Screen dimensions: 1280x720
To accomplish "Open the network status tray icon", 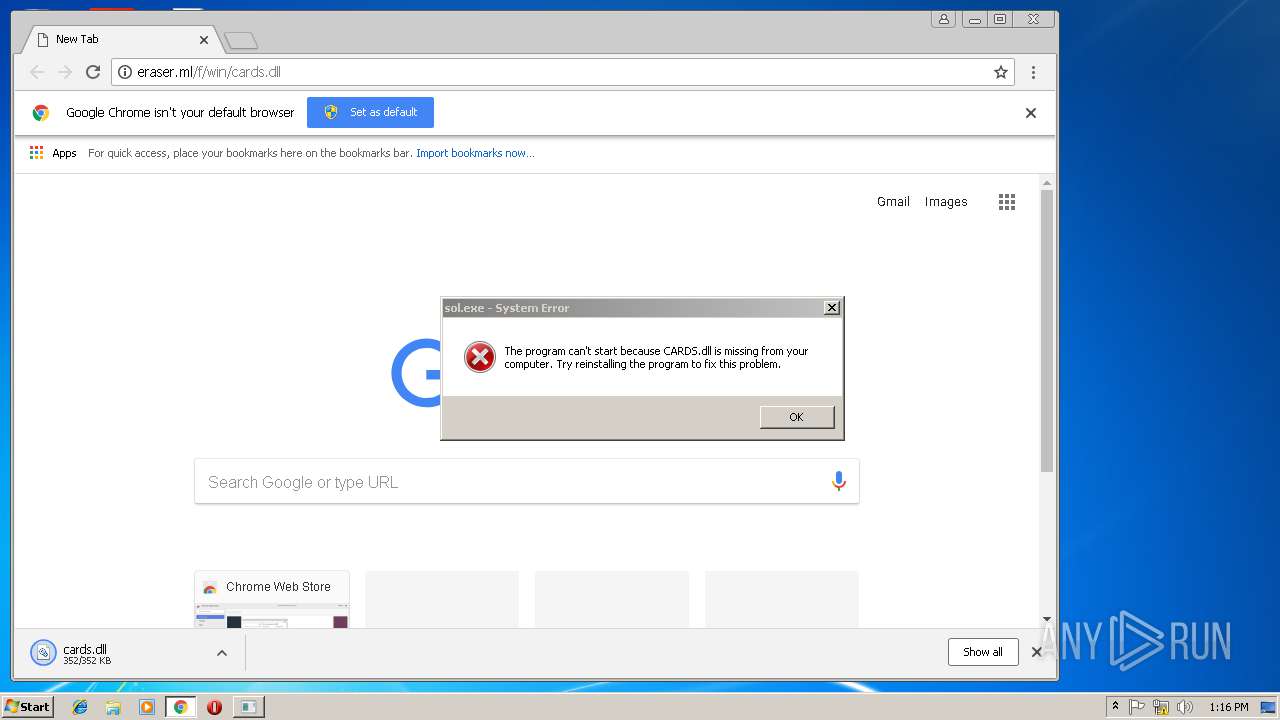I will [x=1161, y=707].
